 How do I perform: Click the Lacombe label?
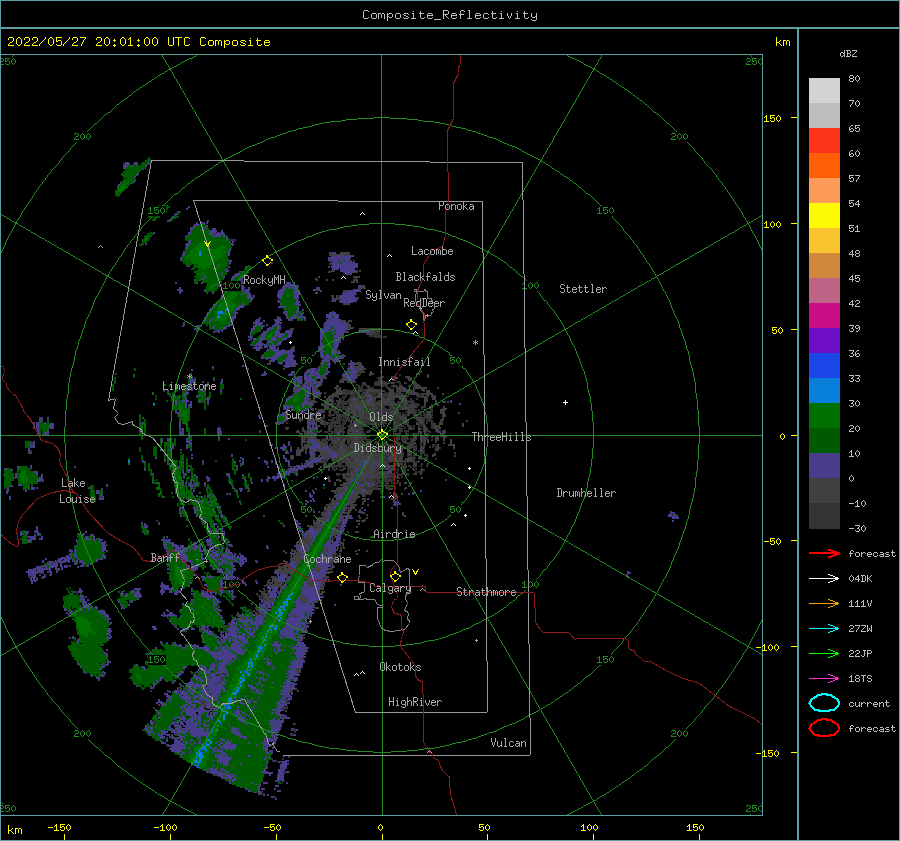[432, 251]
